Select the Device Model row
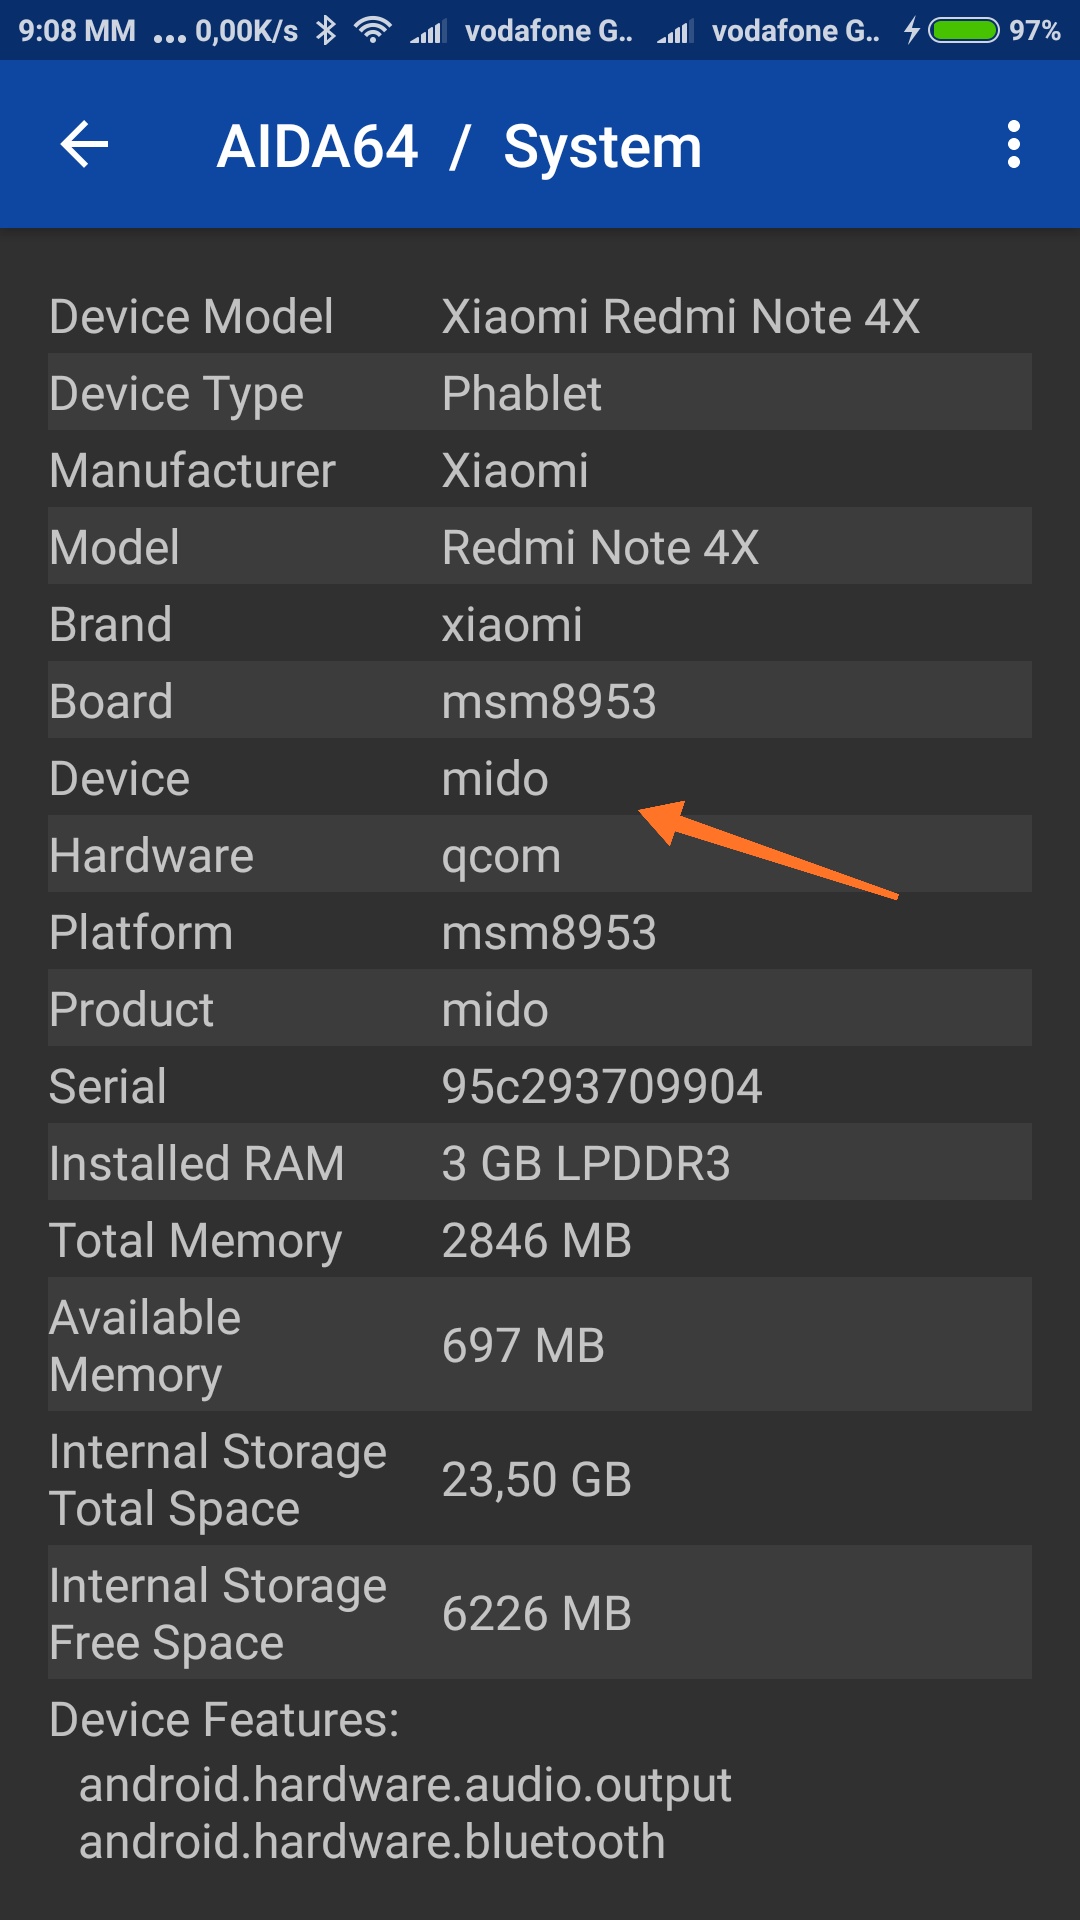The width and height of the screenshot is (1080, 1920). (x=540, y=316)
